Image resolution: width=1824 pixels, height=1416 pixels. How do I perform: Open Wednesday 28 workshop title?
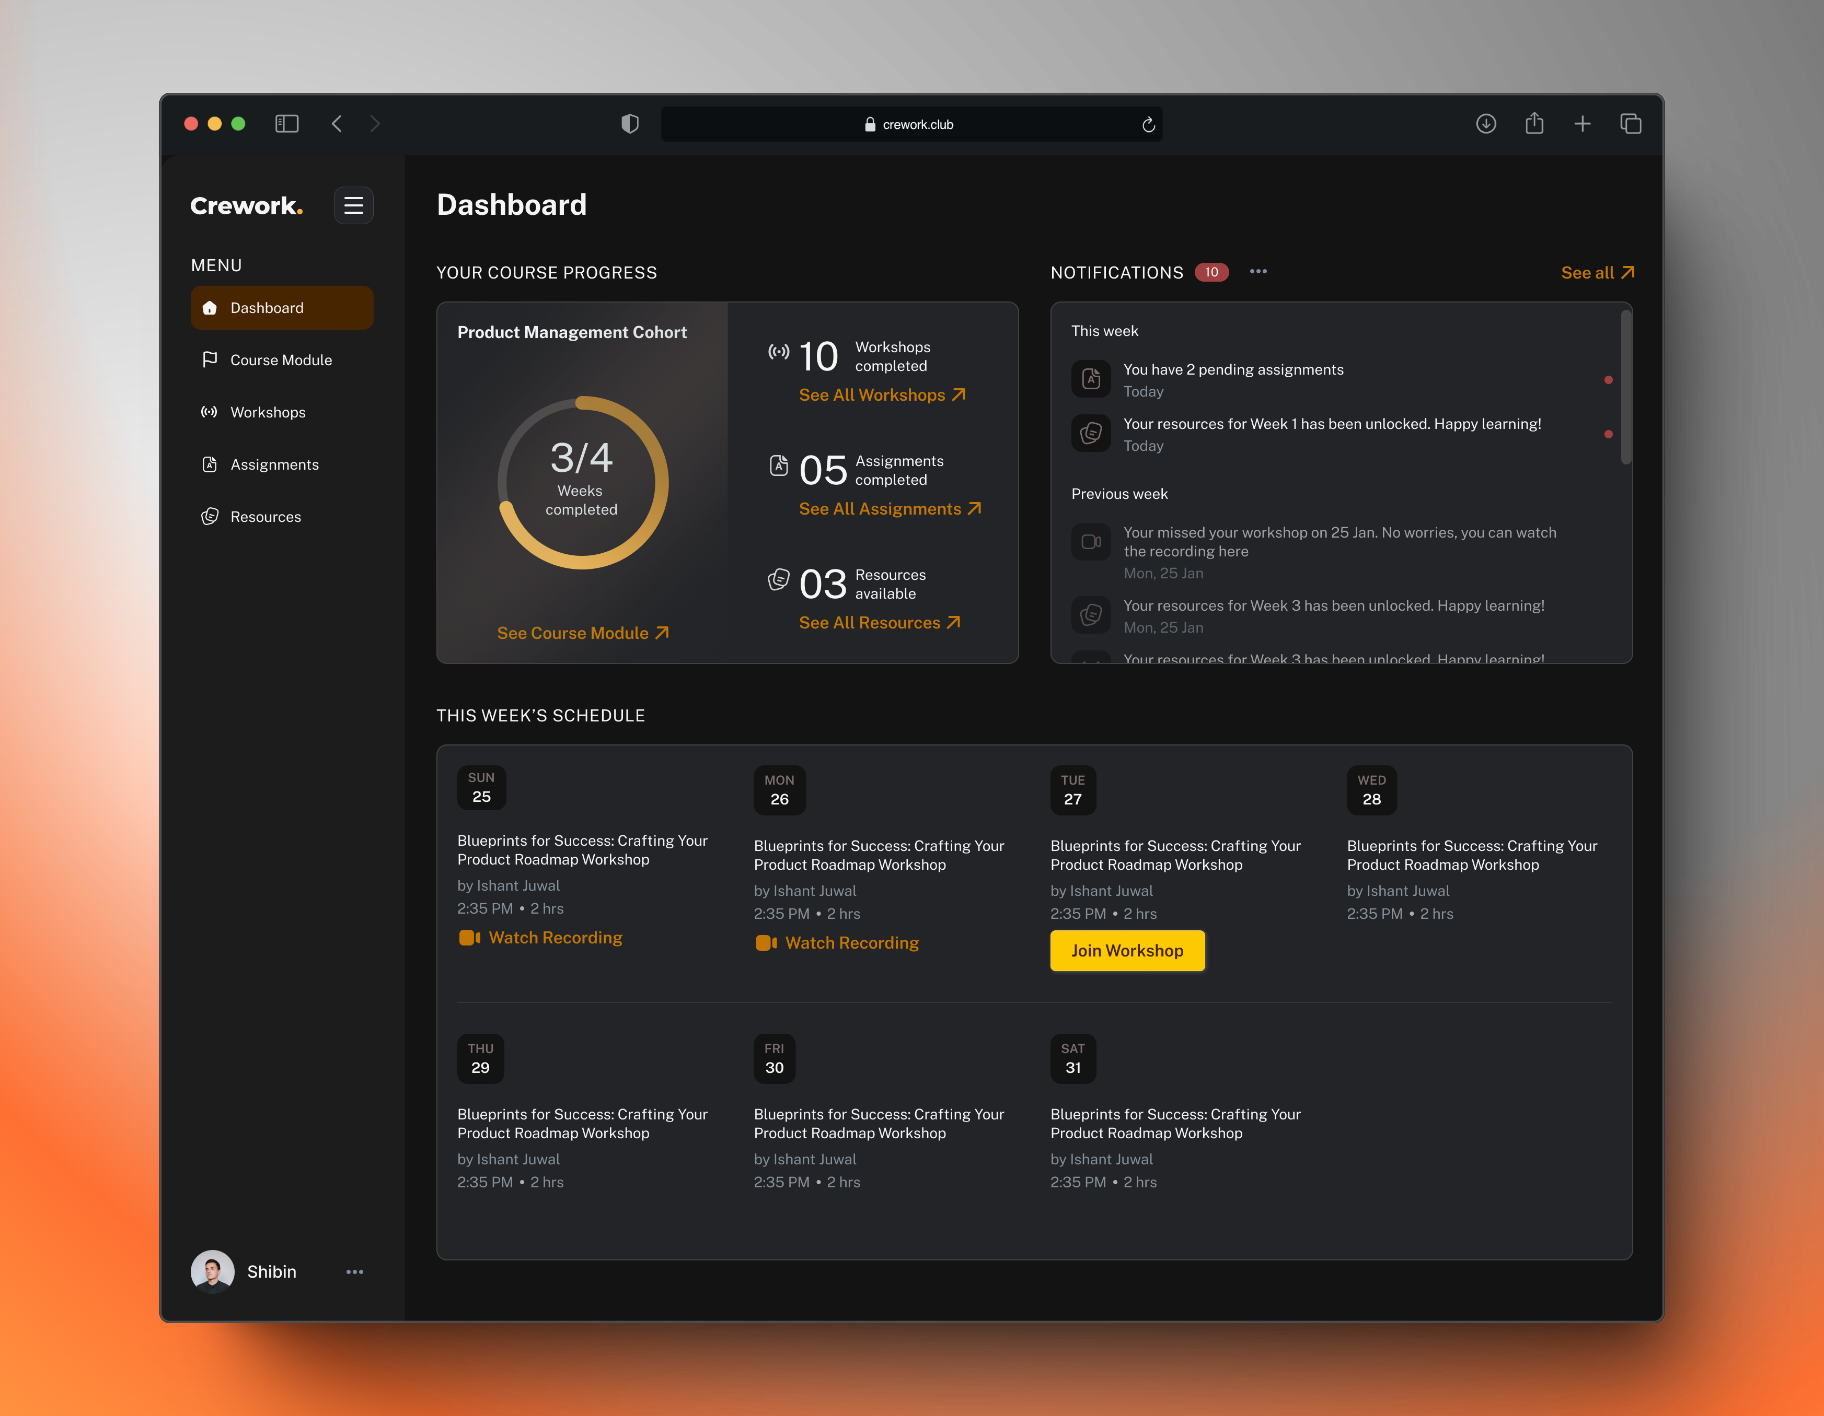pos(1472,856)
